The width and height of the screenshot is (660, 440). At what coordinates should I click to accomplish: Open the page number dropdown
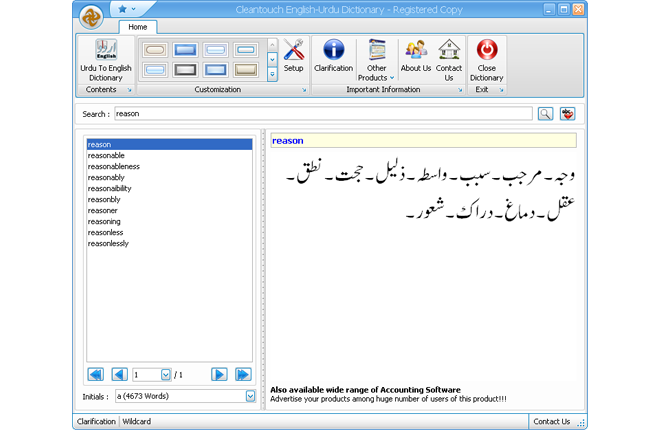click(x=166, y=374)
